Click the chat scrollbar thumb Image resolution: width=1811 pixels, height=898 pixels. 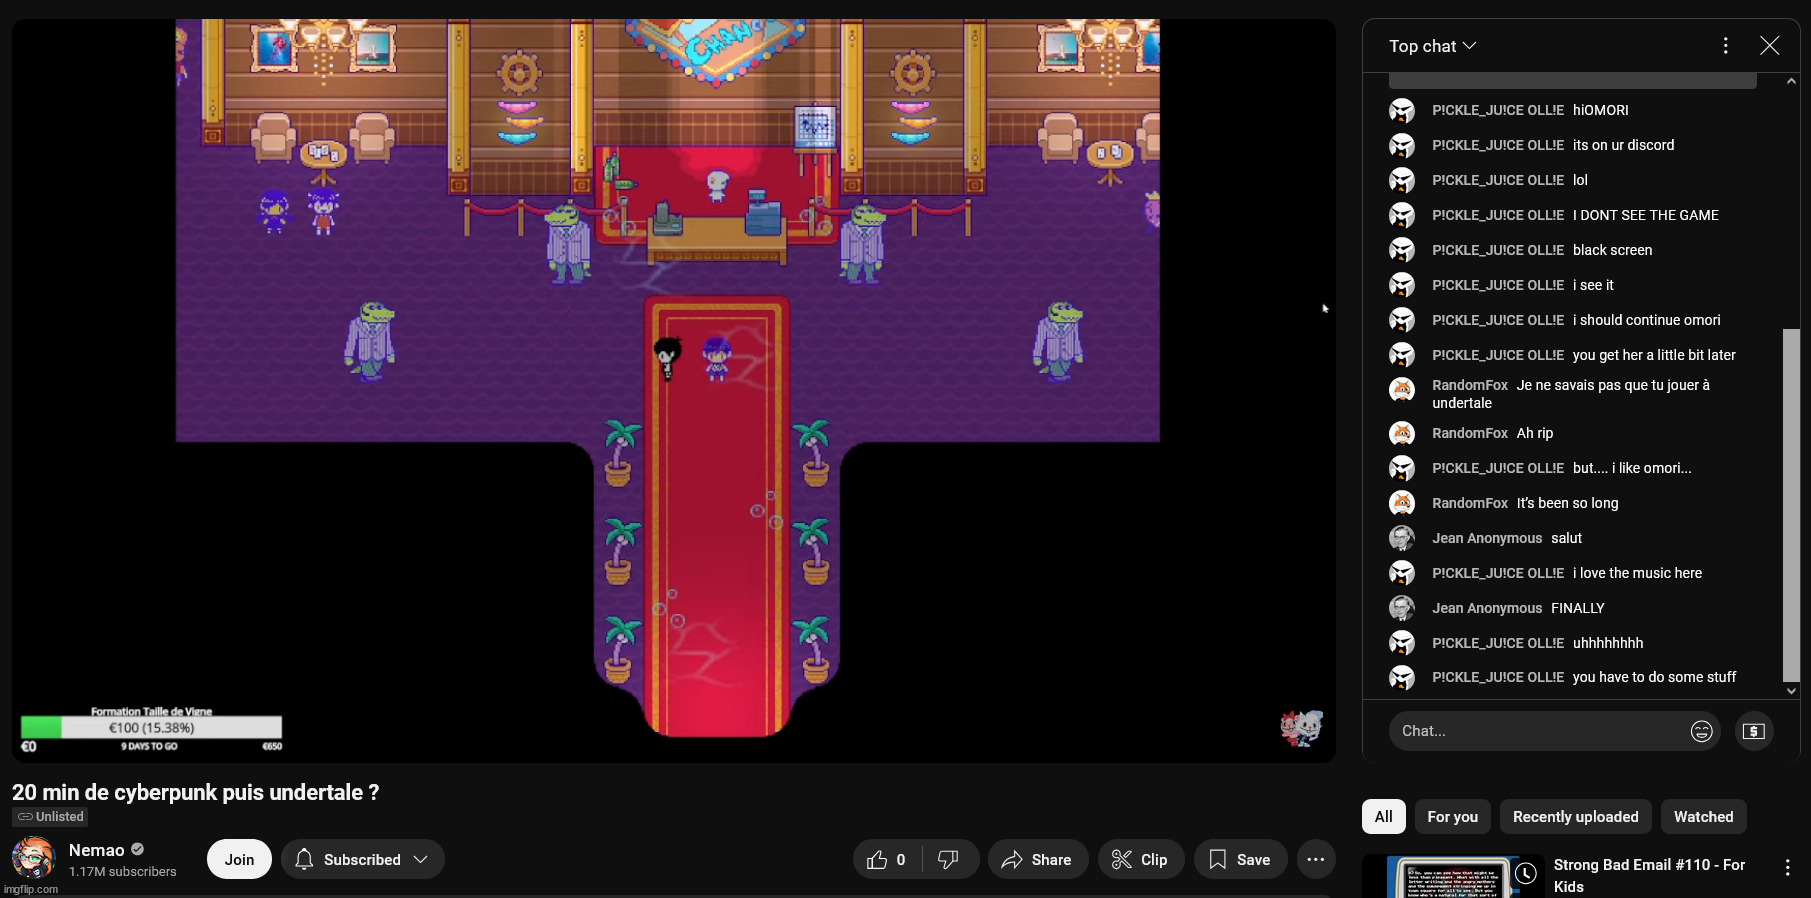pos(1791,505)
